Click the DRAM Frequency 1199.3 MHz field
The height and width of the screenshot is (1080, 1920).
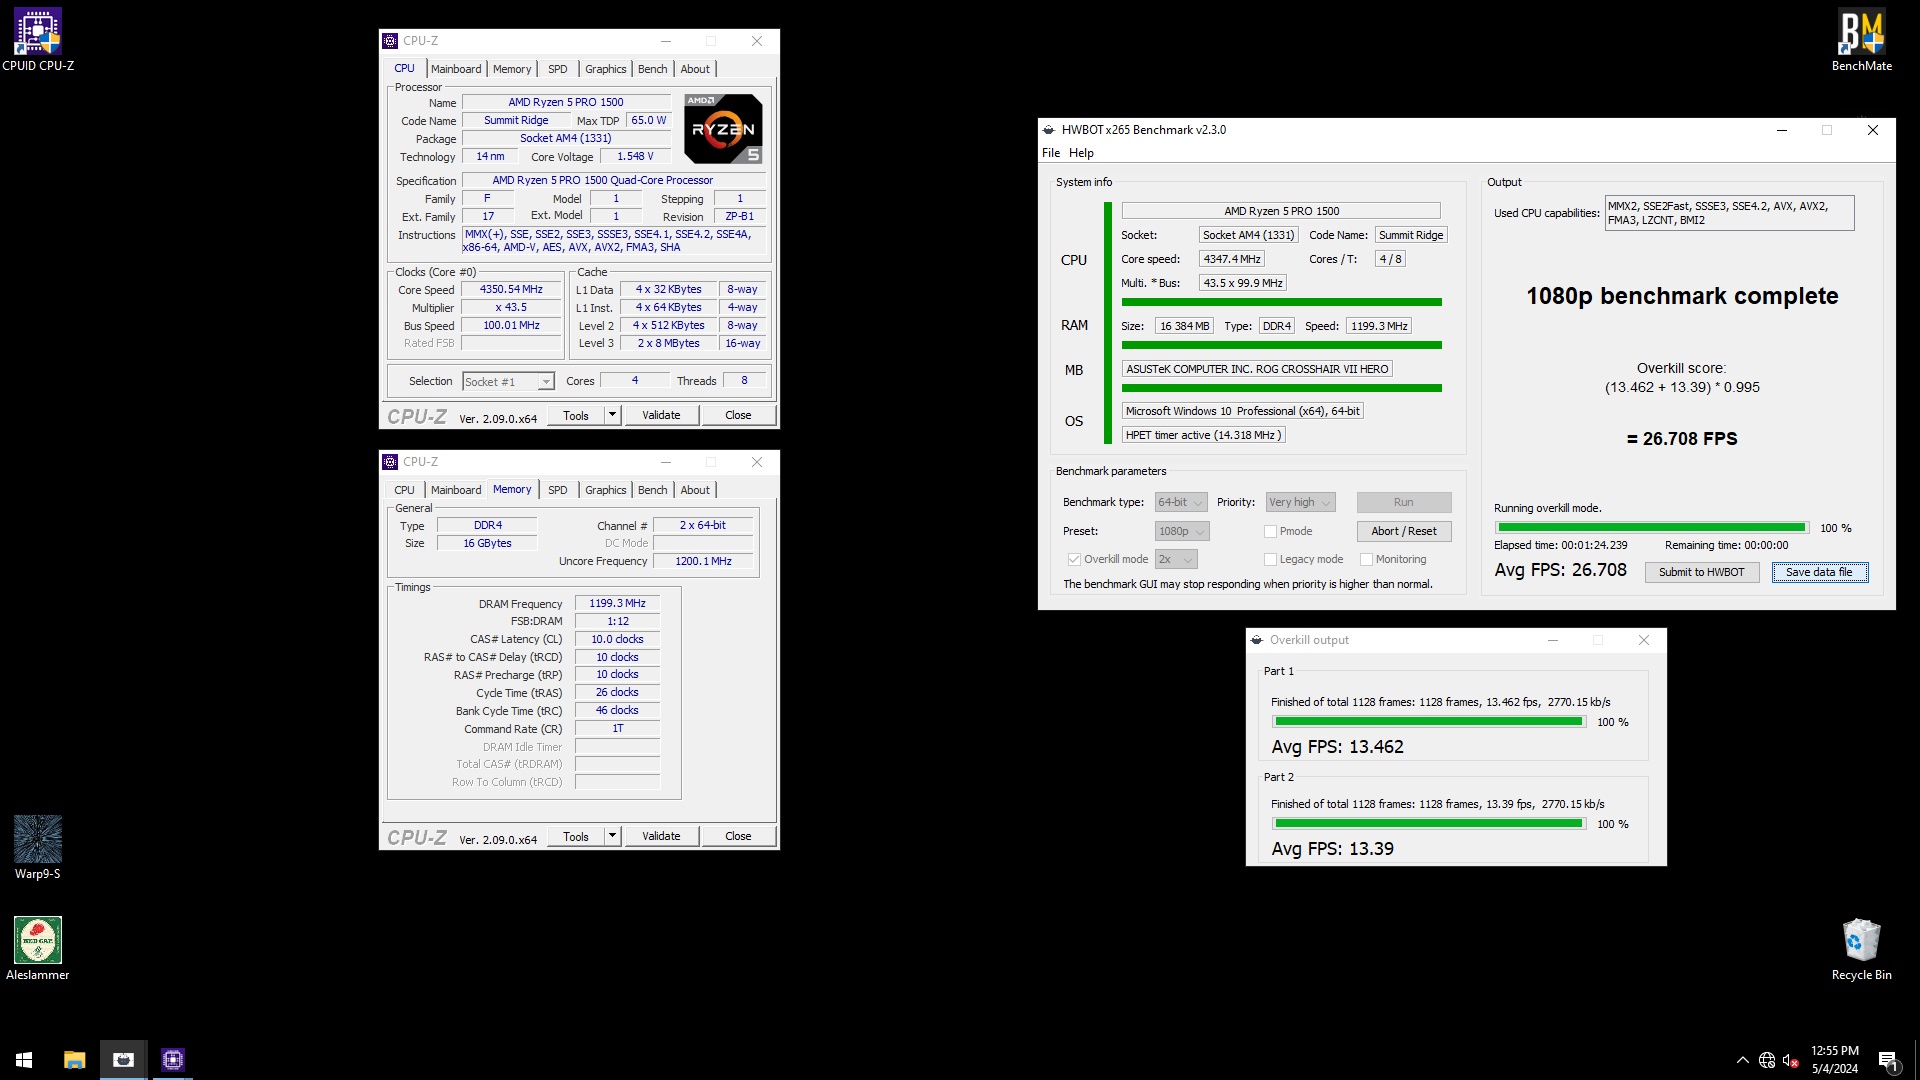click(x=617, y=603)
